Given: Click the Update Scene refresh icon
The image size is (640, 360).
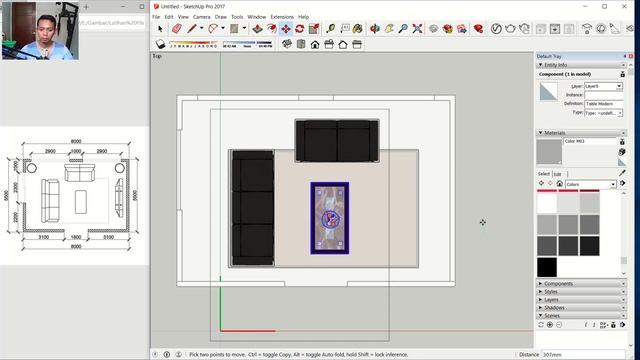Looking at the screenshot, I should point(541,325).
